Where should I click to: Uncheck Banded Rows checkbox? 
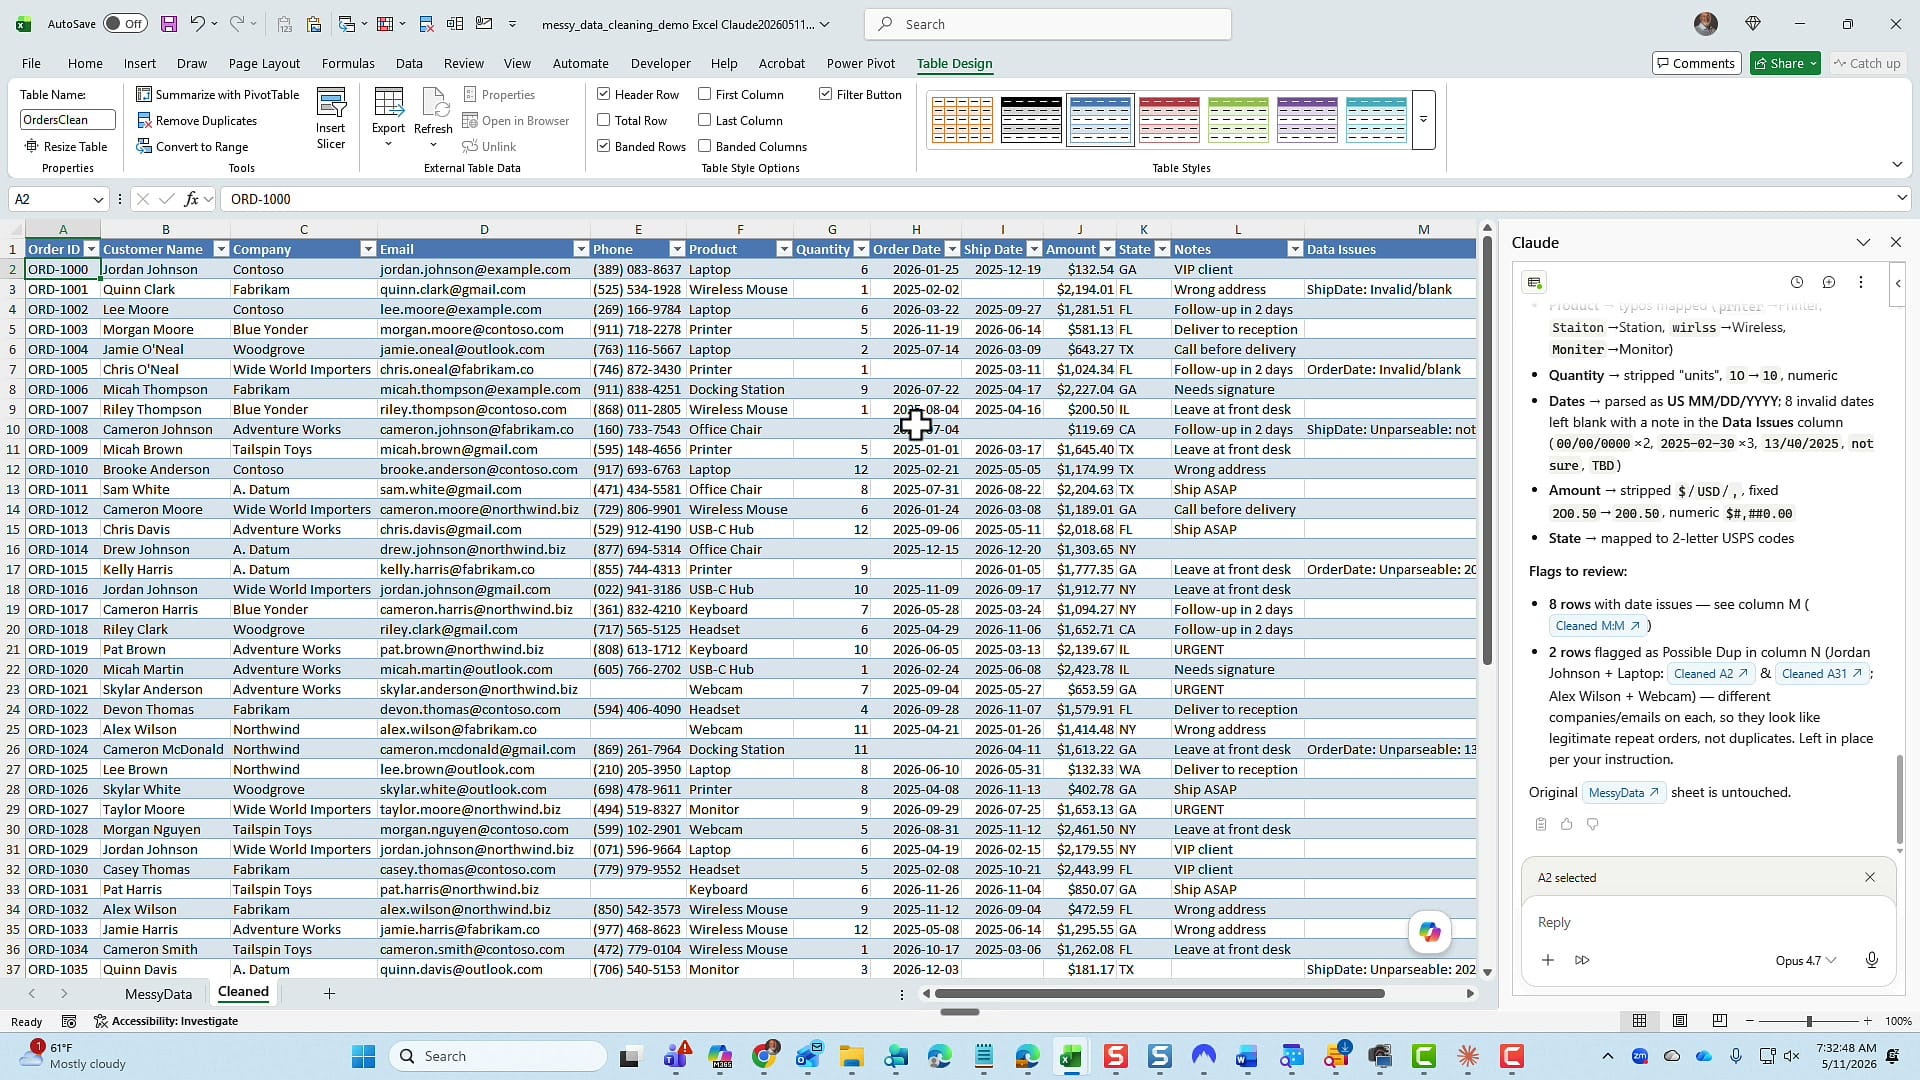(x=603, y=146)
